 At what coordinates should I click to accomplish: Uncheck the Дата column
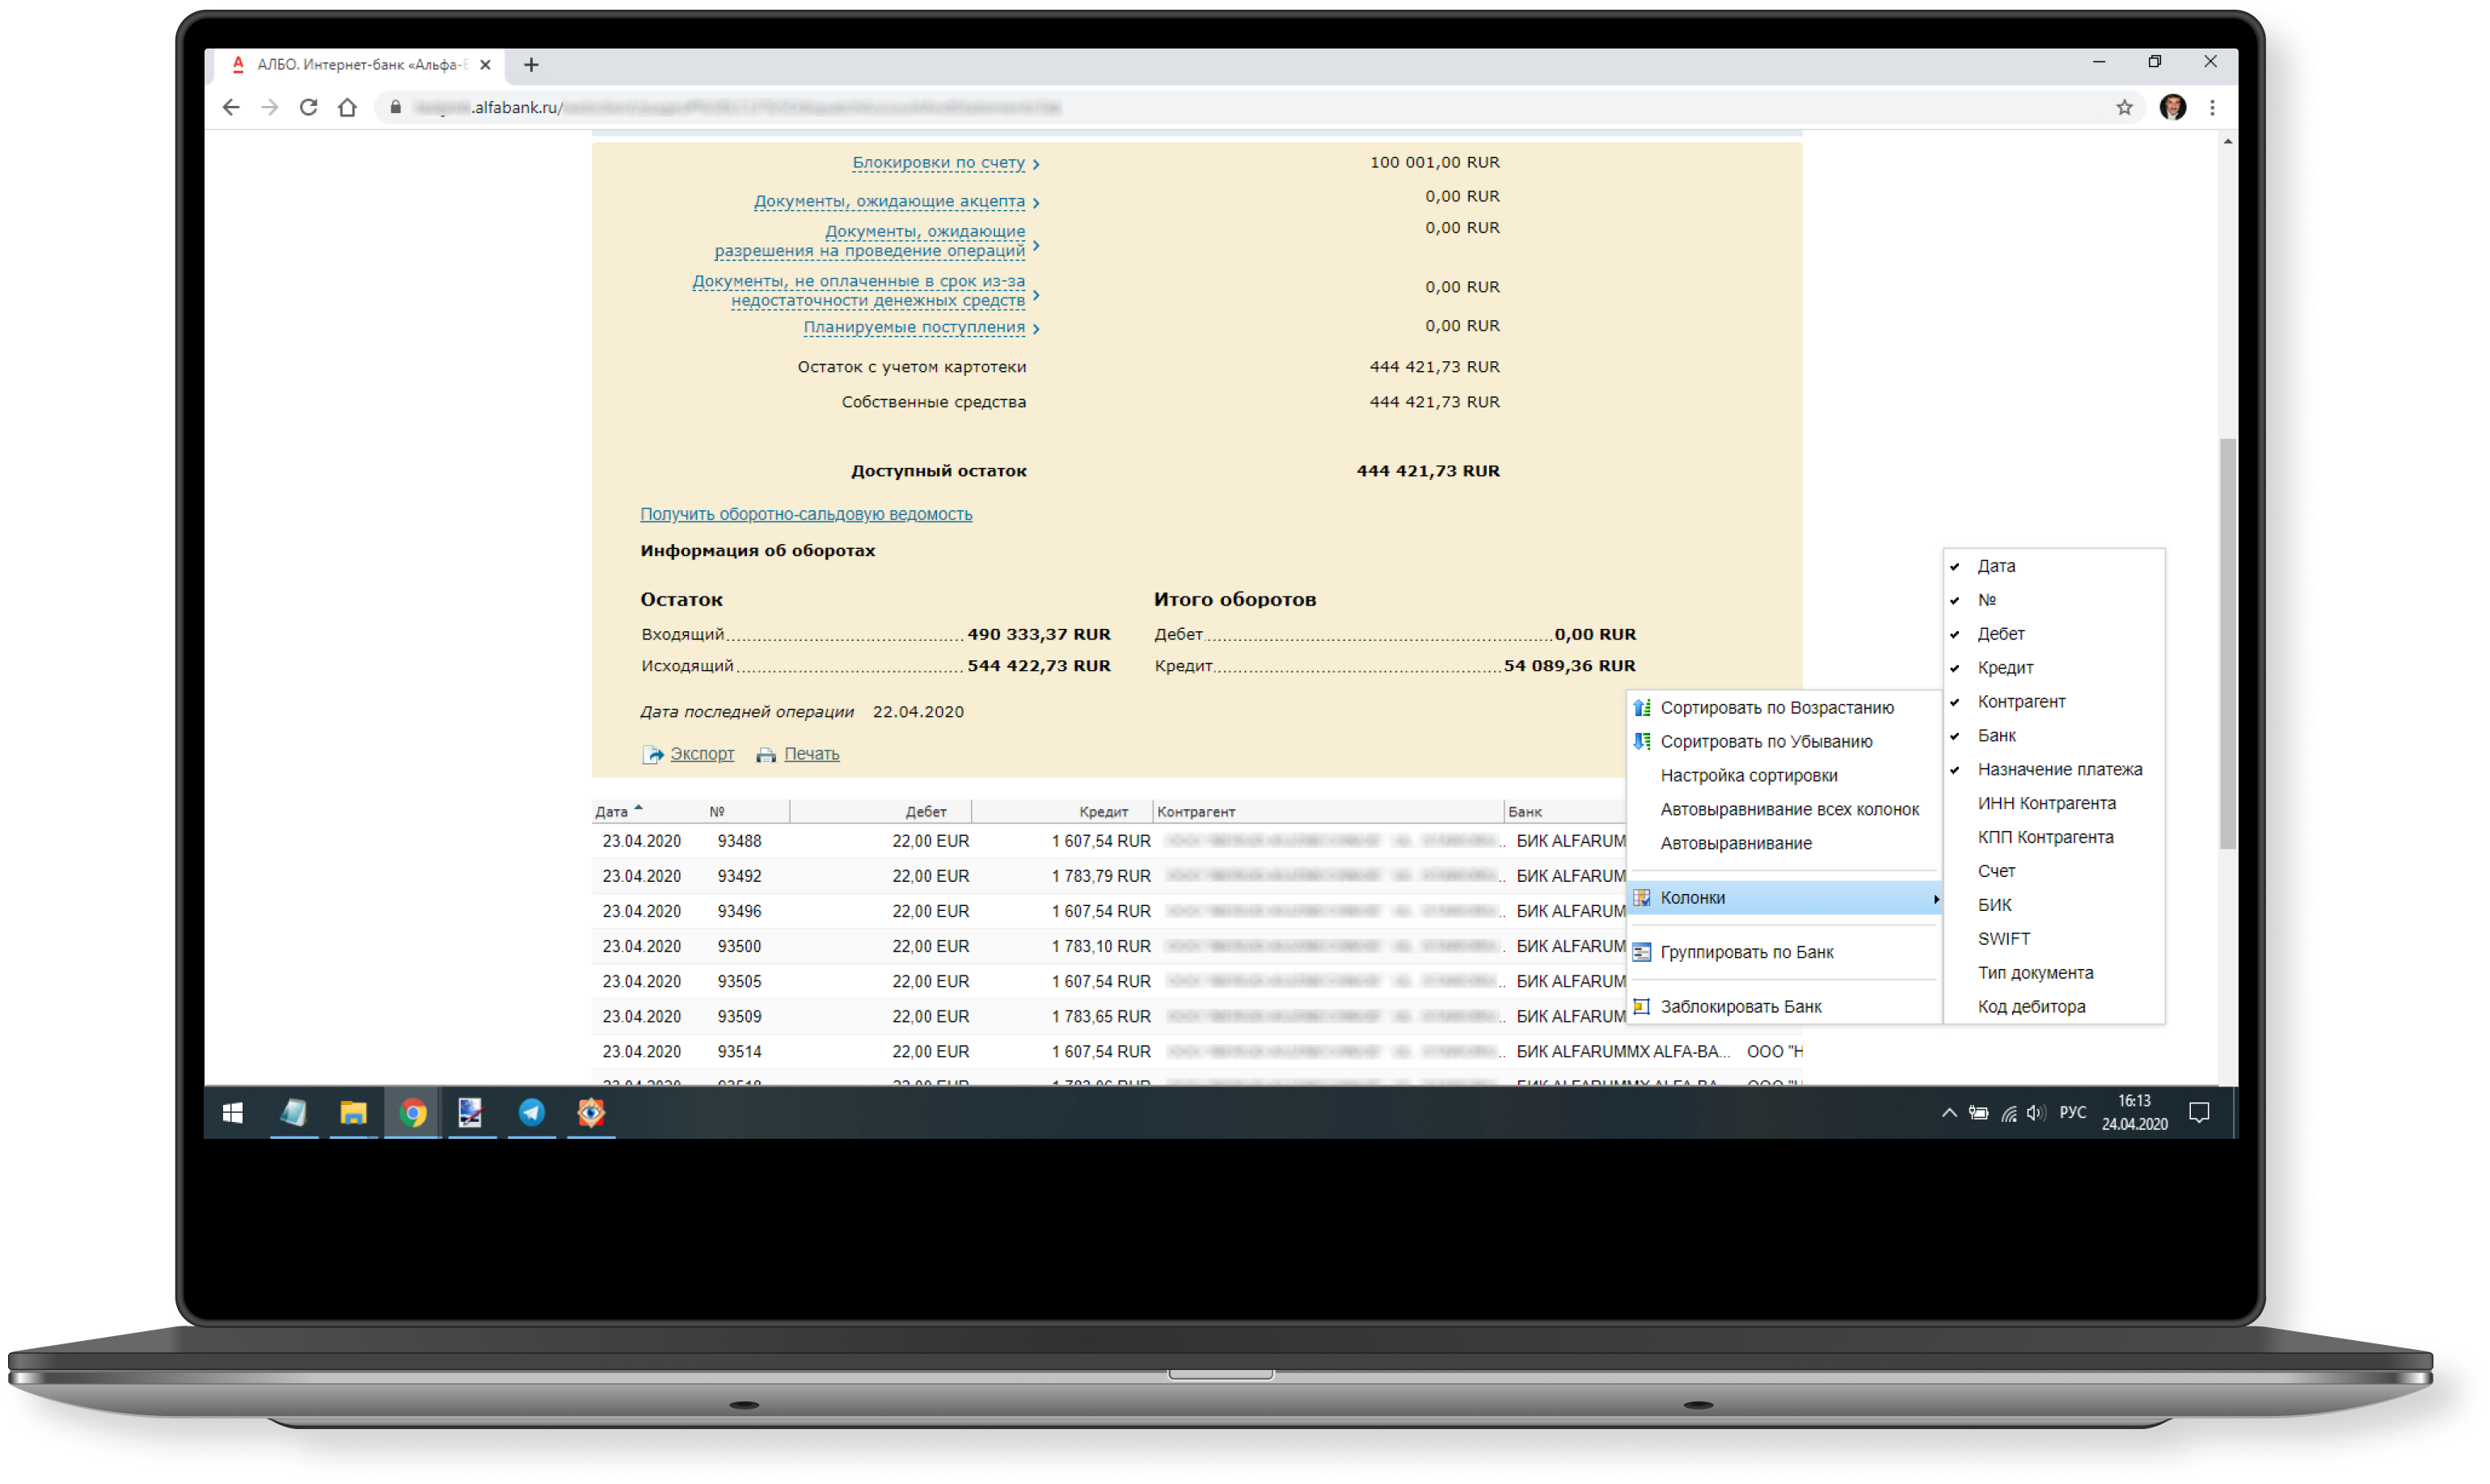tap(2053, 567)
